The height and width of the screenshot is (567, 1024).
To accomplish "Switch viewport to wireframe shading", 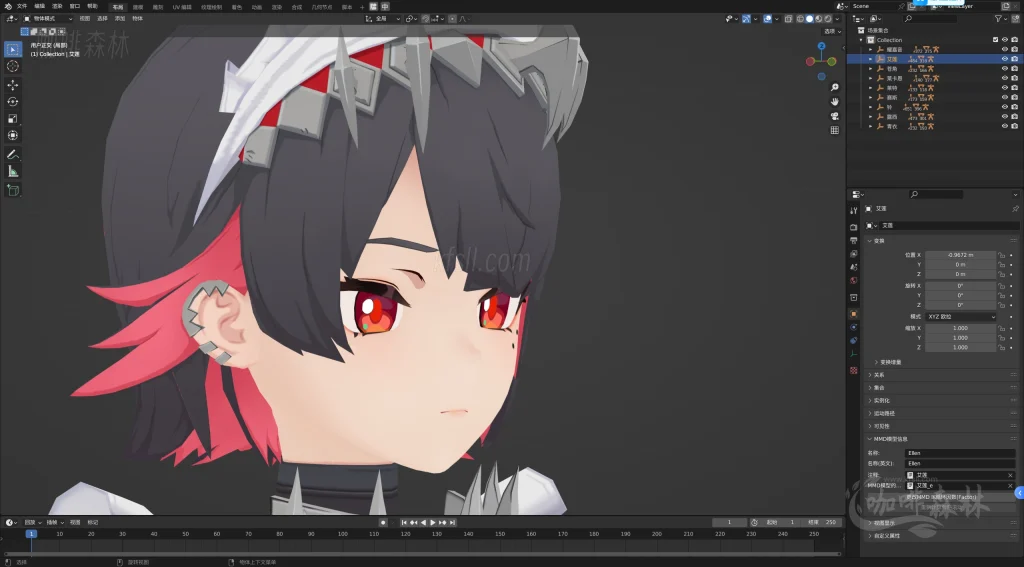I will 800,19.
